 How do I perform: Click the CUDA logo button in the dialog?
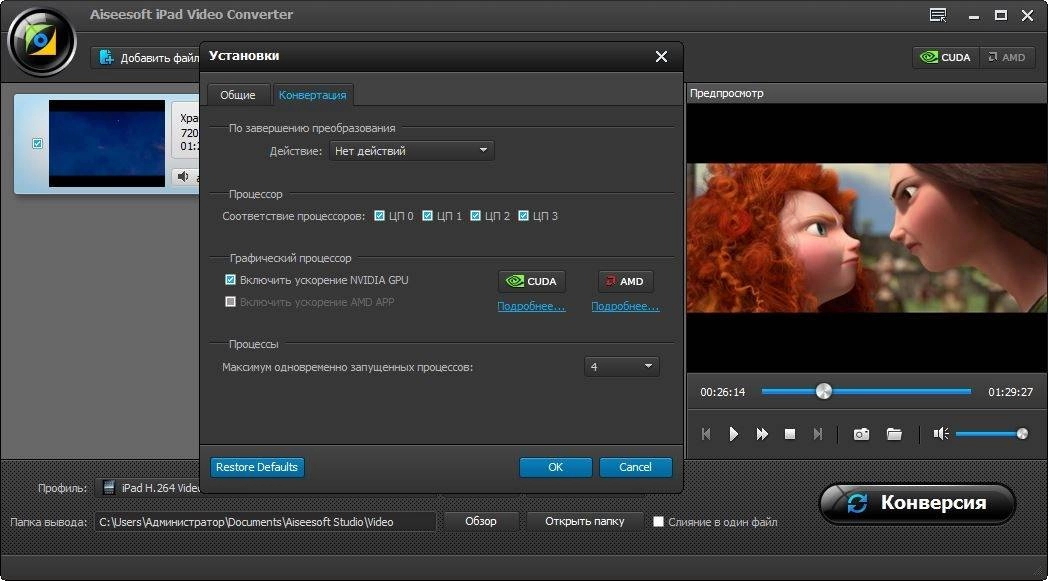(x=531, y=281)
